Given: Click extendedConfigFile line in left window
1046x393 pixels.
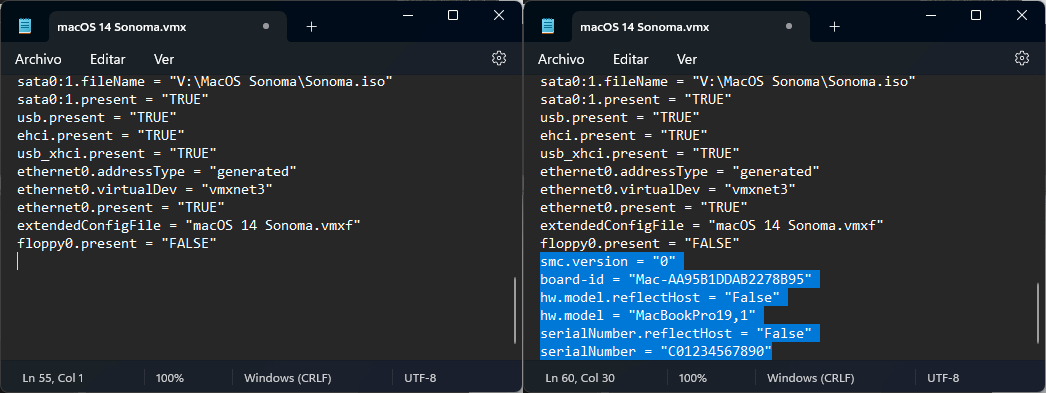Looking at the screenshot, I should coord(189,226).
